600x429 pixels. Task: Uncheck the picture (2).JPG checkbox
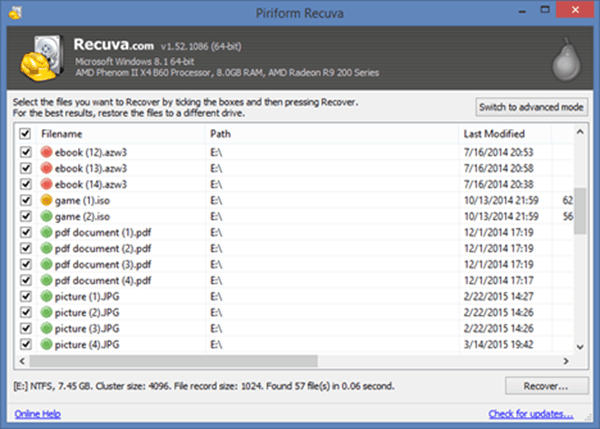(26, 313)
